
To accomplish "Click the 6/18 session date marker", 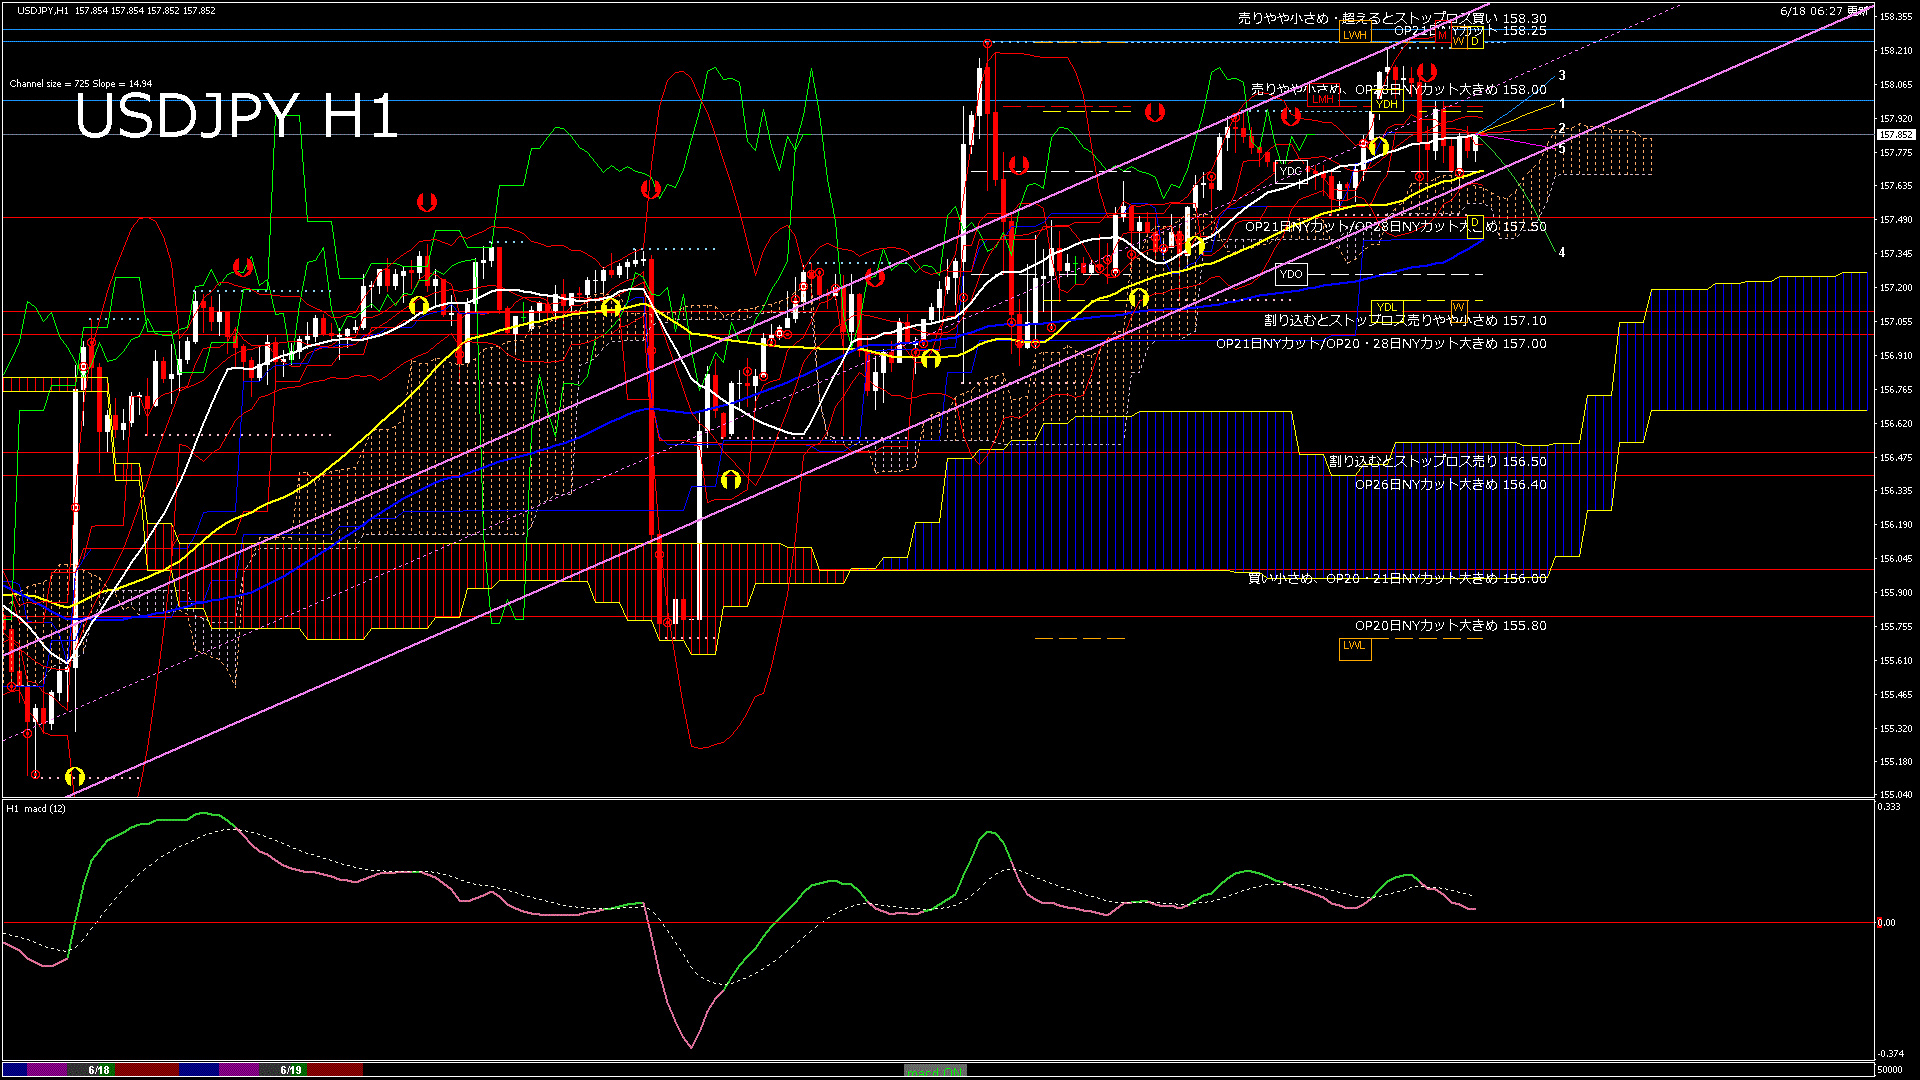I will (x=98, y=1070).
